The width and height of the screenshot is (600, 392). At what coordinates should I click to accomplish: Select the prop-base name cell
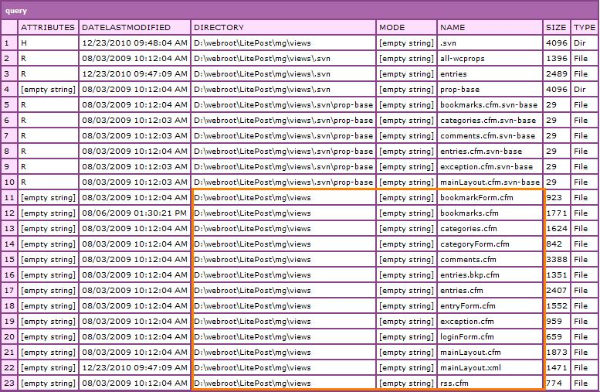(490, 89)
